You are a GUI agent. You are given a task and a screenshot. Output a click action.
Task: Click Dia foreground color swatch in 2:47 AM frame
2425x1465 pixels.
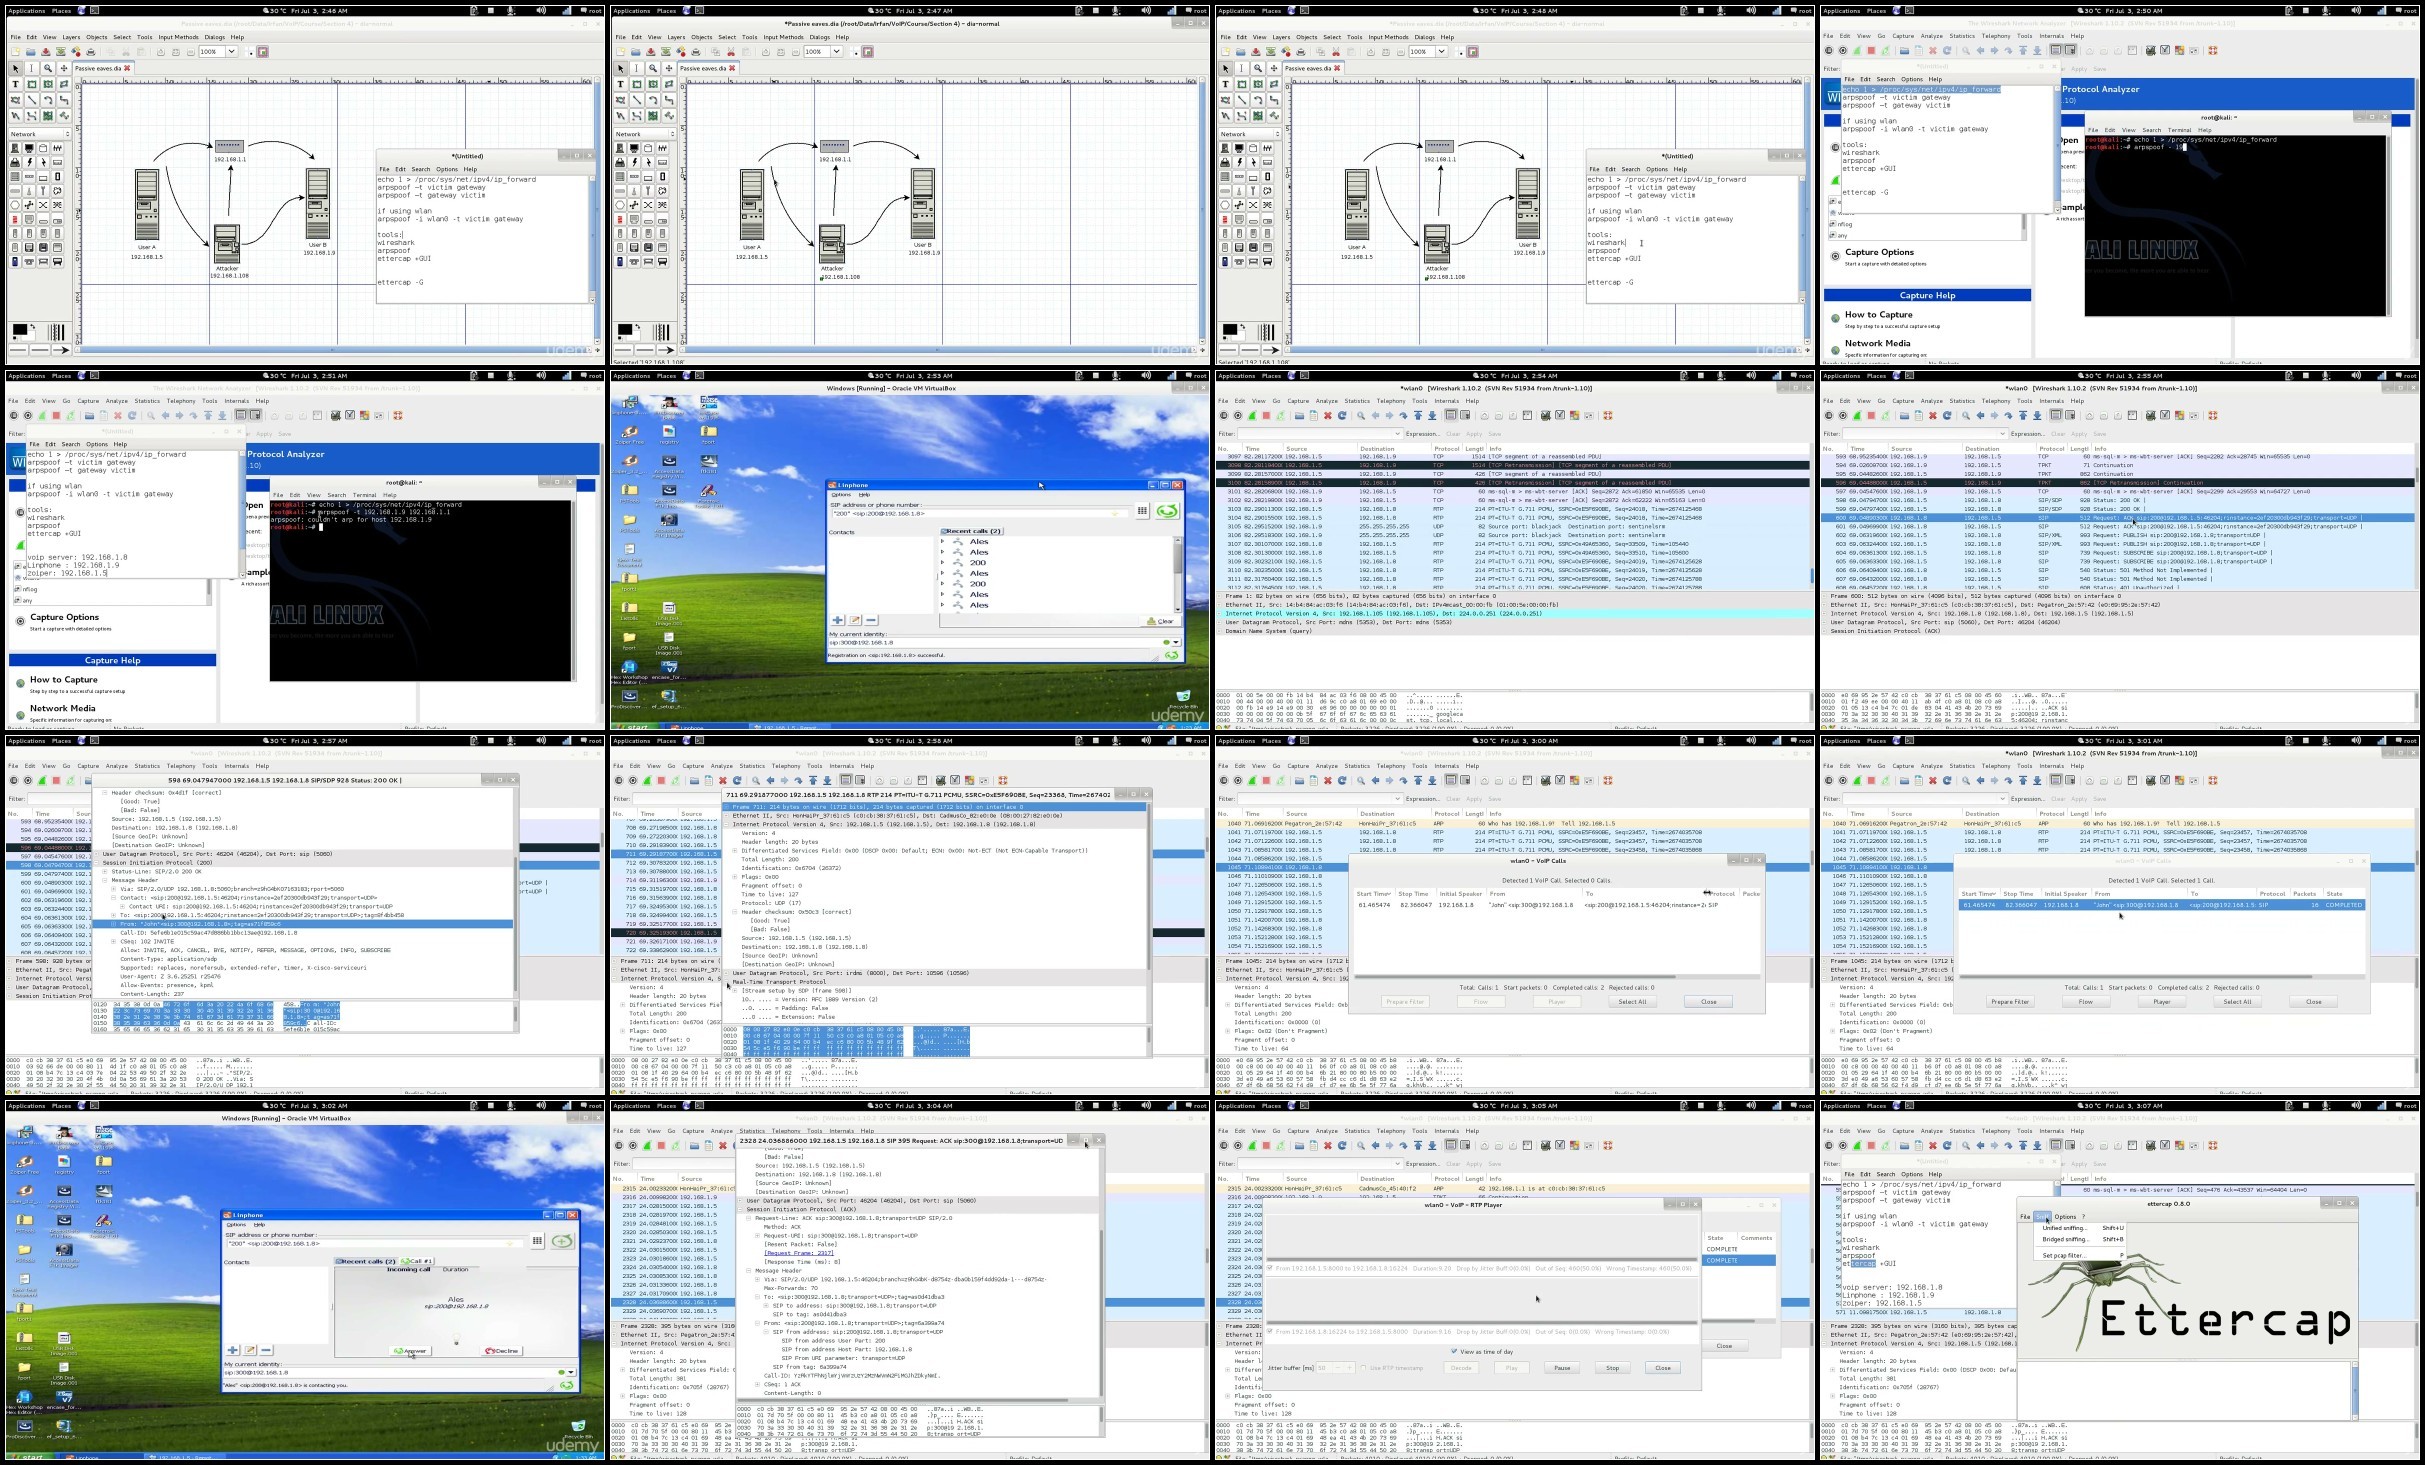coord(624,329)
